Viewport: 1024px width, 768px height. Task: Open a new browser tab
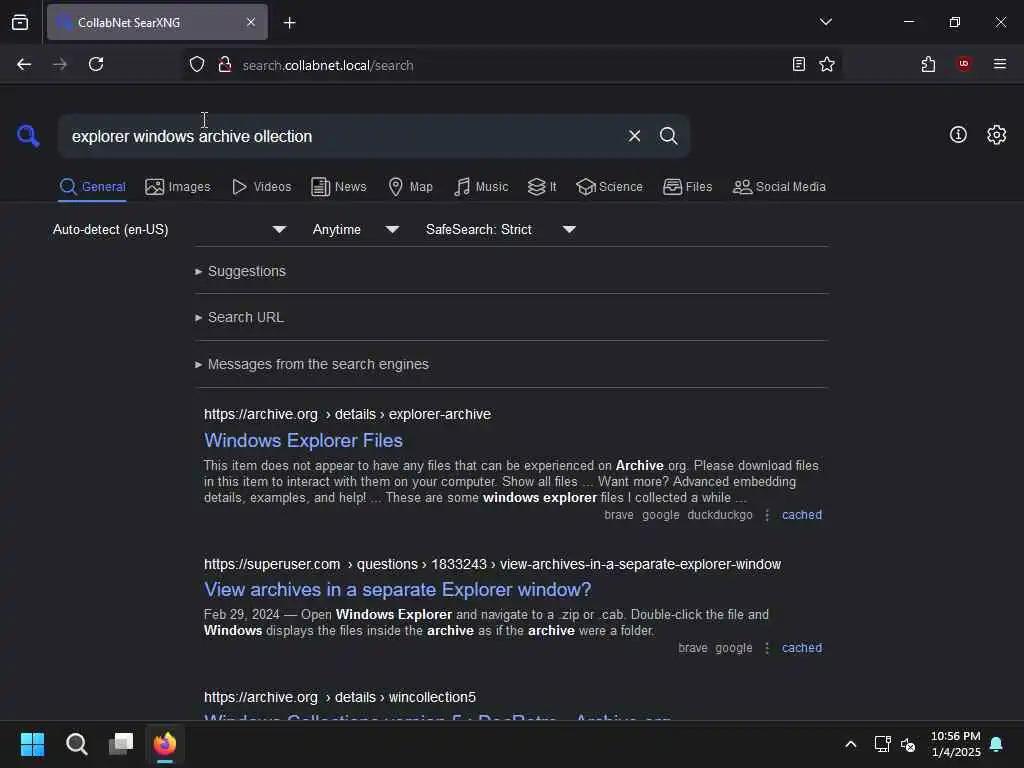click(289, 23)
